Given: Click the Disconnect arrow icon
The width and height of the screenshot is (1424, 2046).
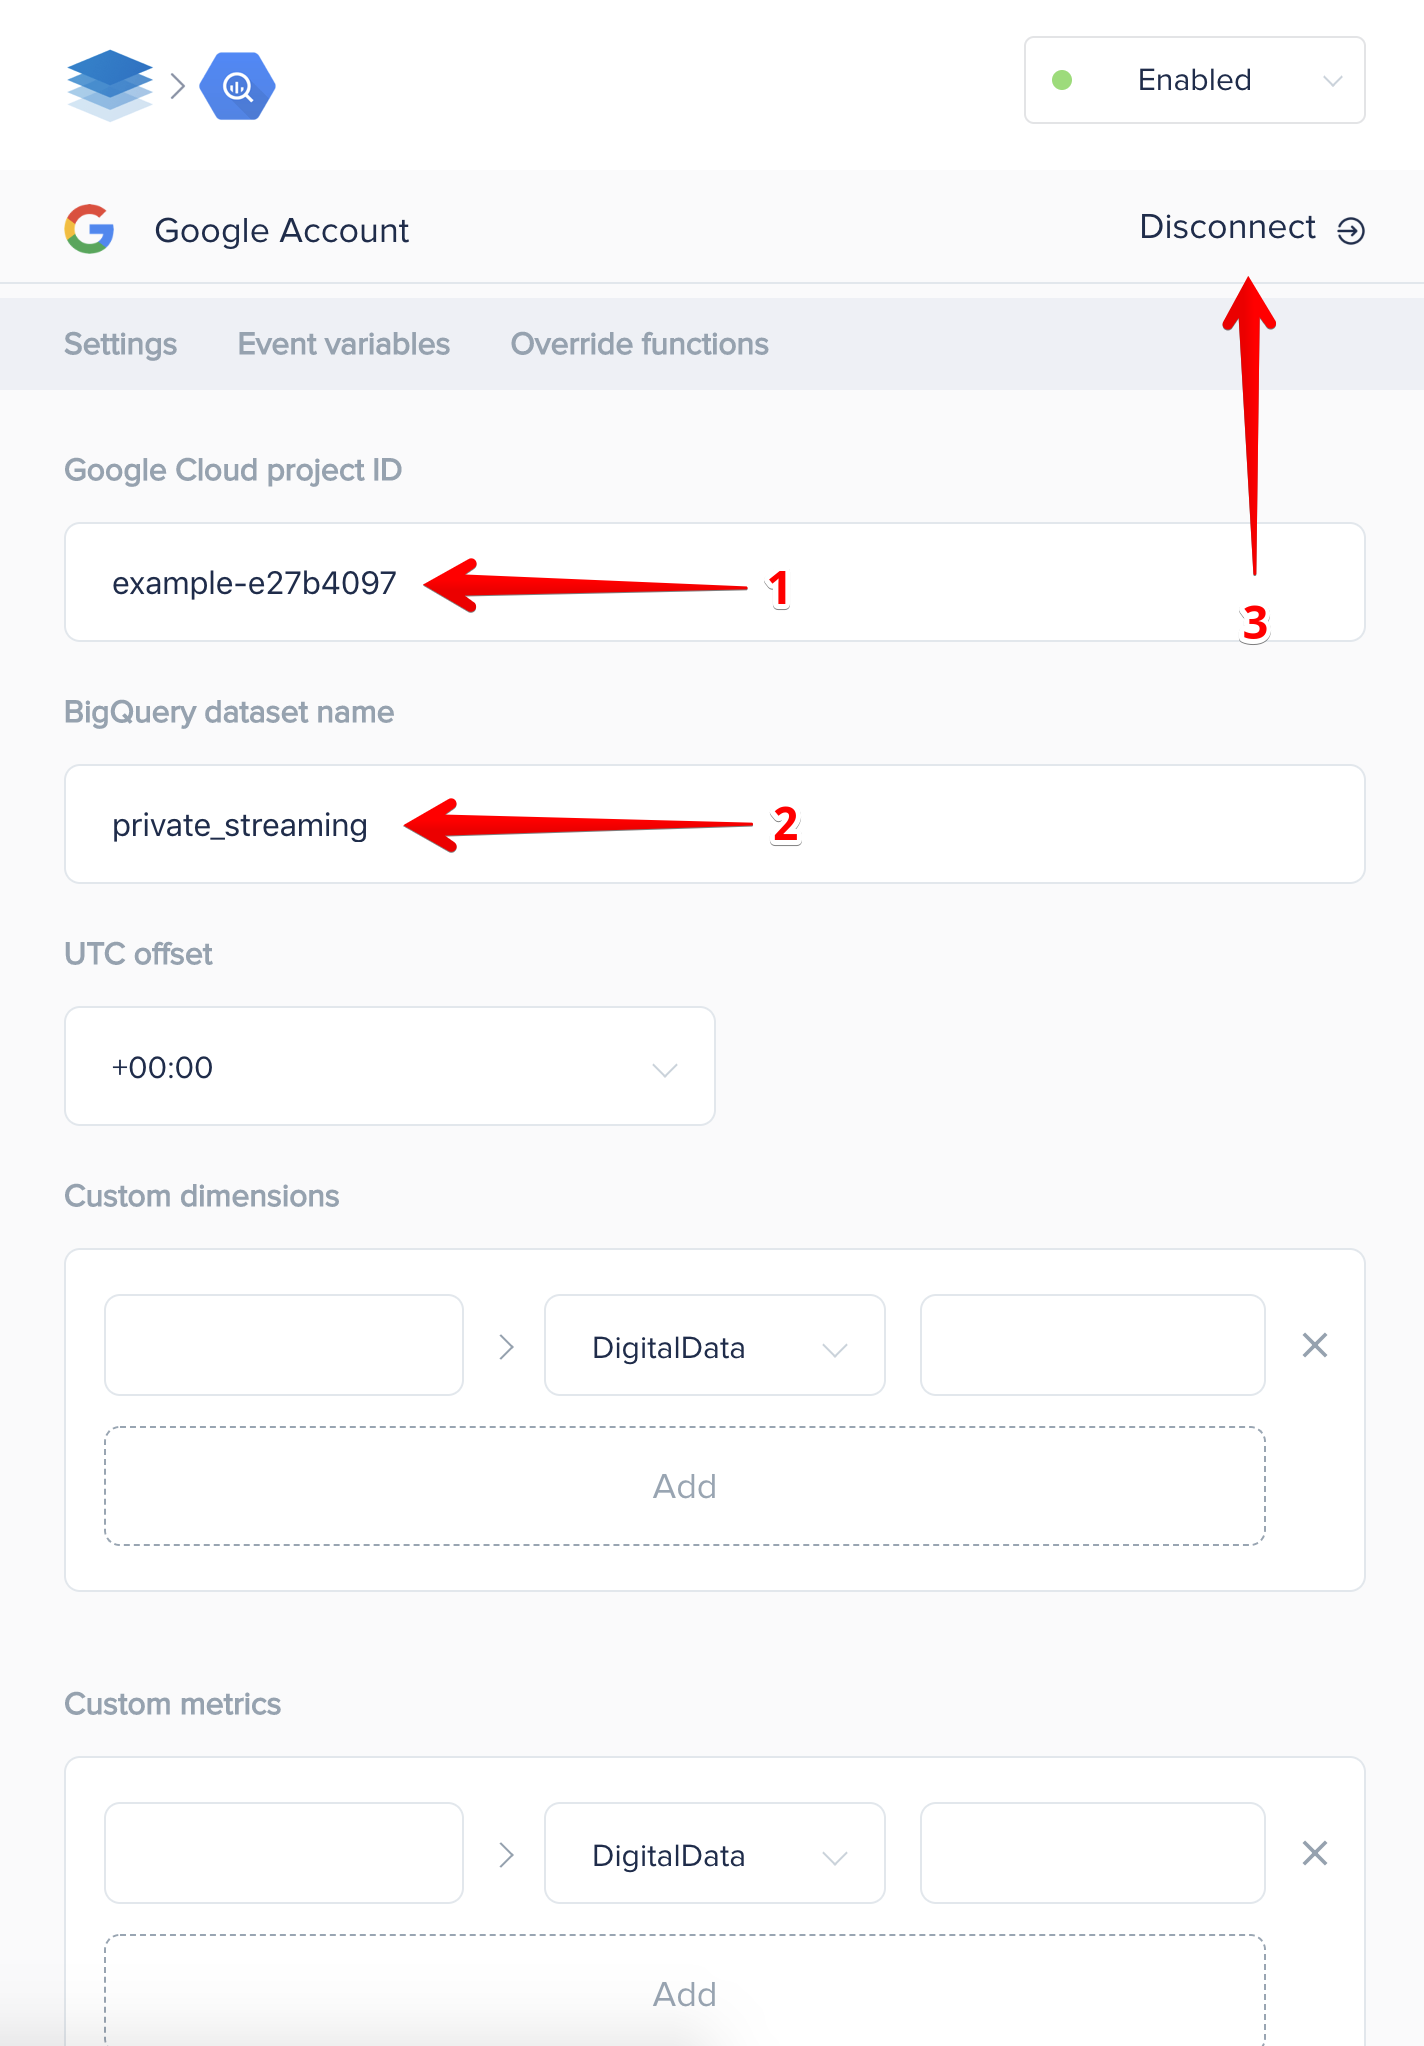Looking at the screenshot, I should click(1351, 231).
